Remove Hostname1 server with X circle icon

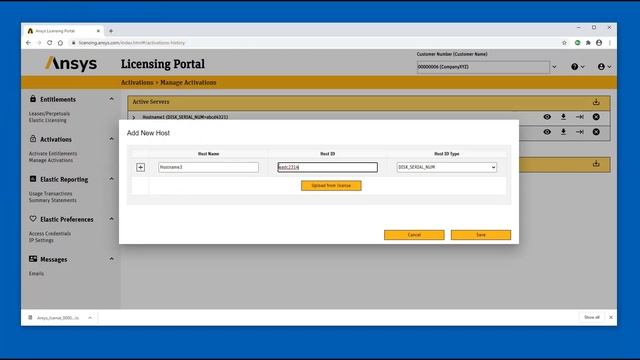[596, 117]
